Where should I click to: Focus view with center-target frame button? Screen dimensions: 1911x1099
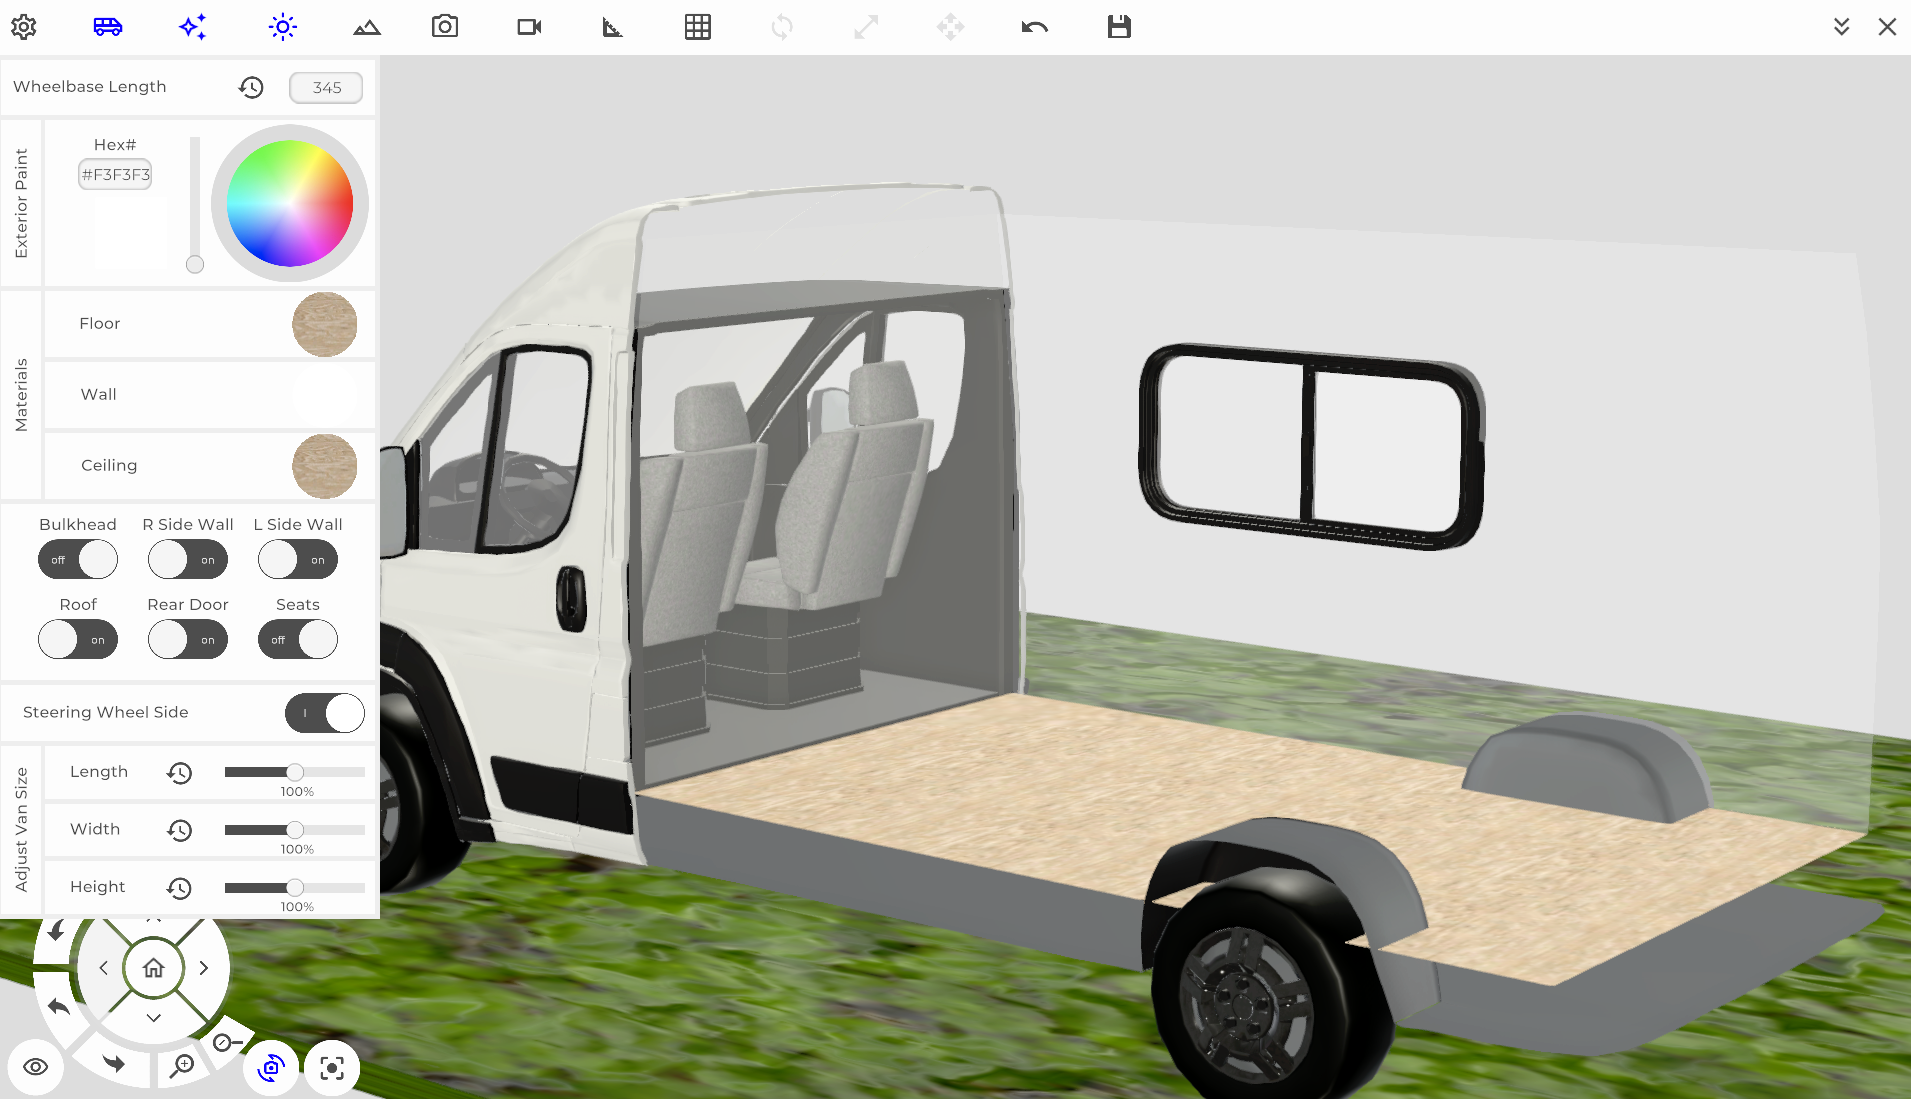(332, 1068)
